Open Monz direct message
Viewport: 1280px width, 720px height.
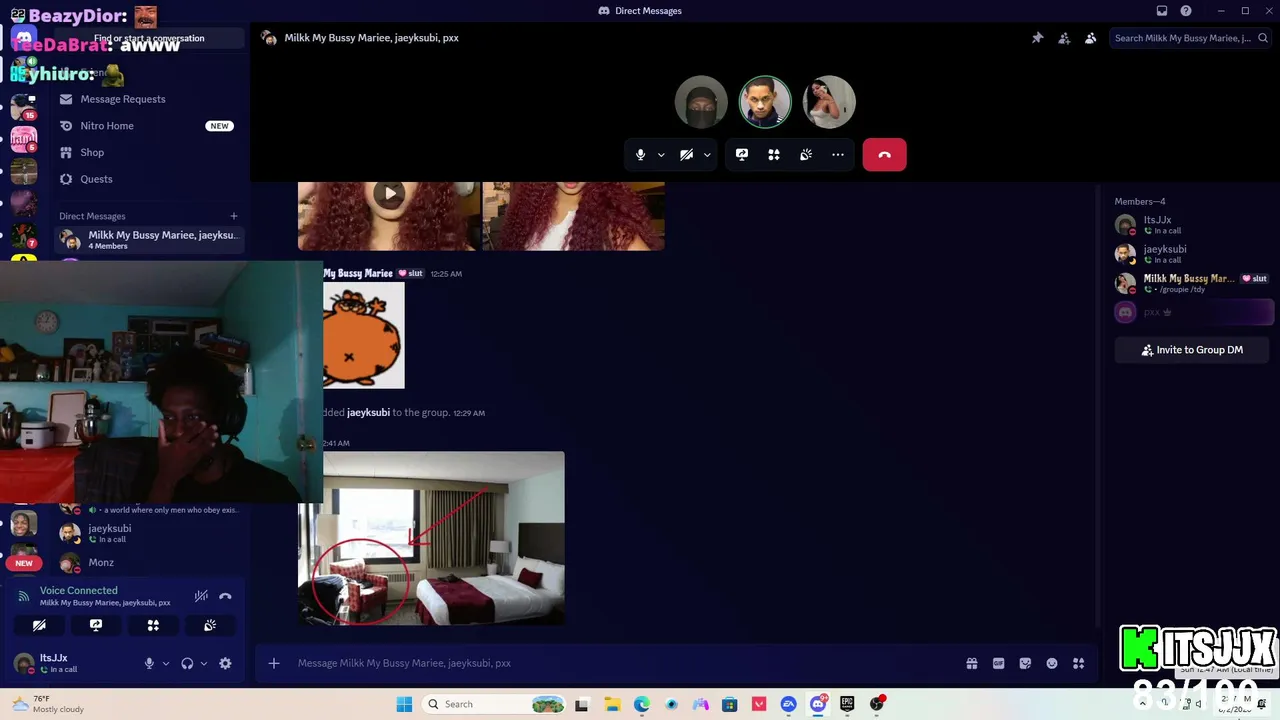click(147, 563)
